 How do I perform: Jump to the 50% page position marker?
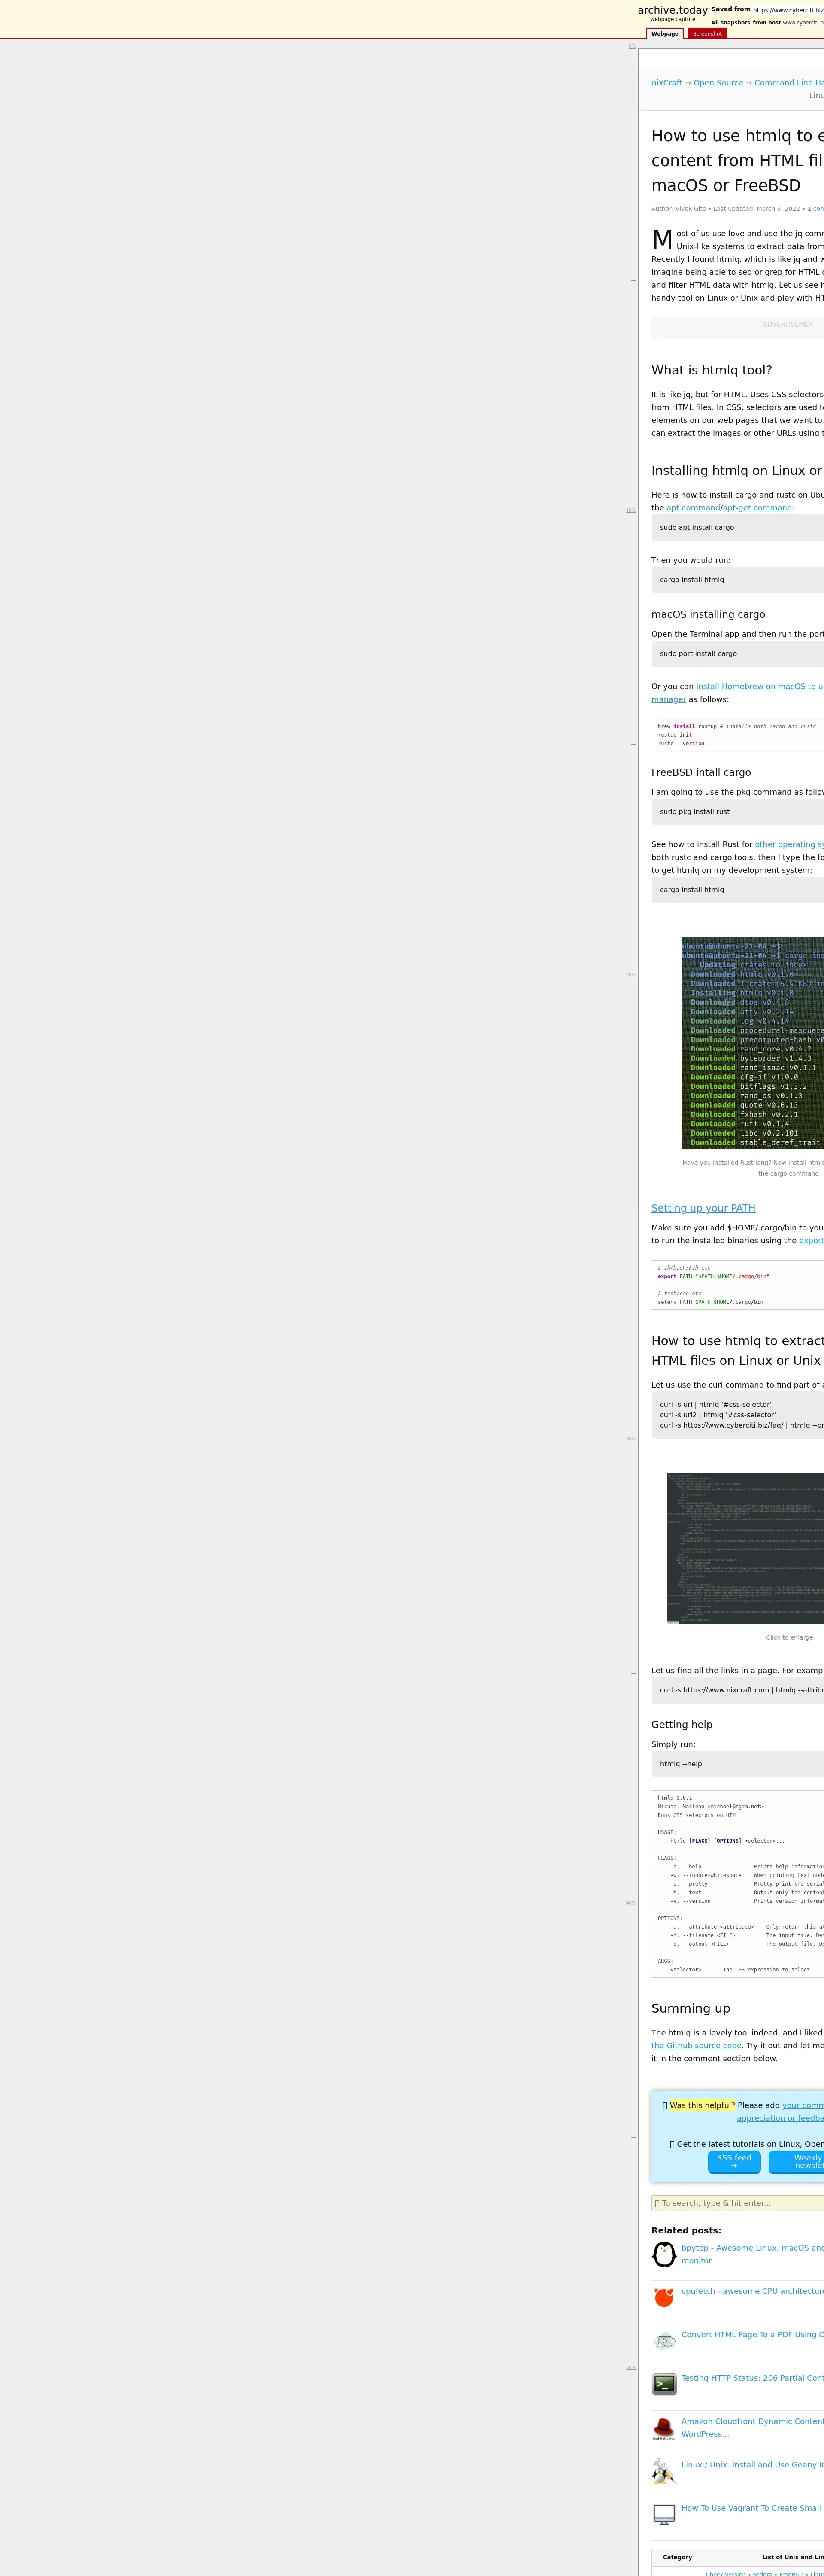631,2367
